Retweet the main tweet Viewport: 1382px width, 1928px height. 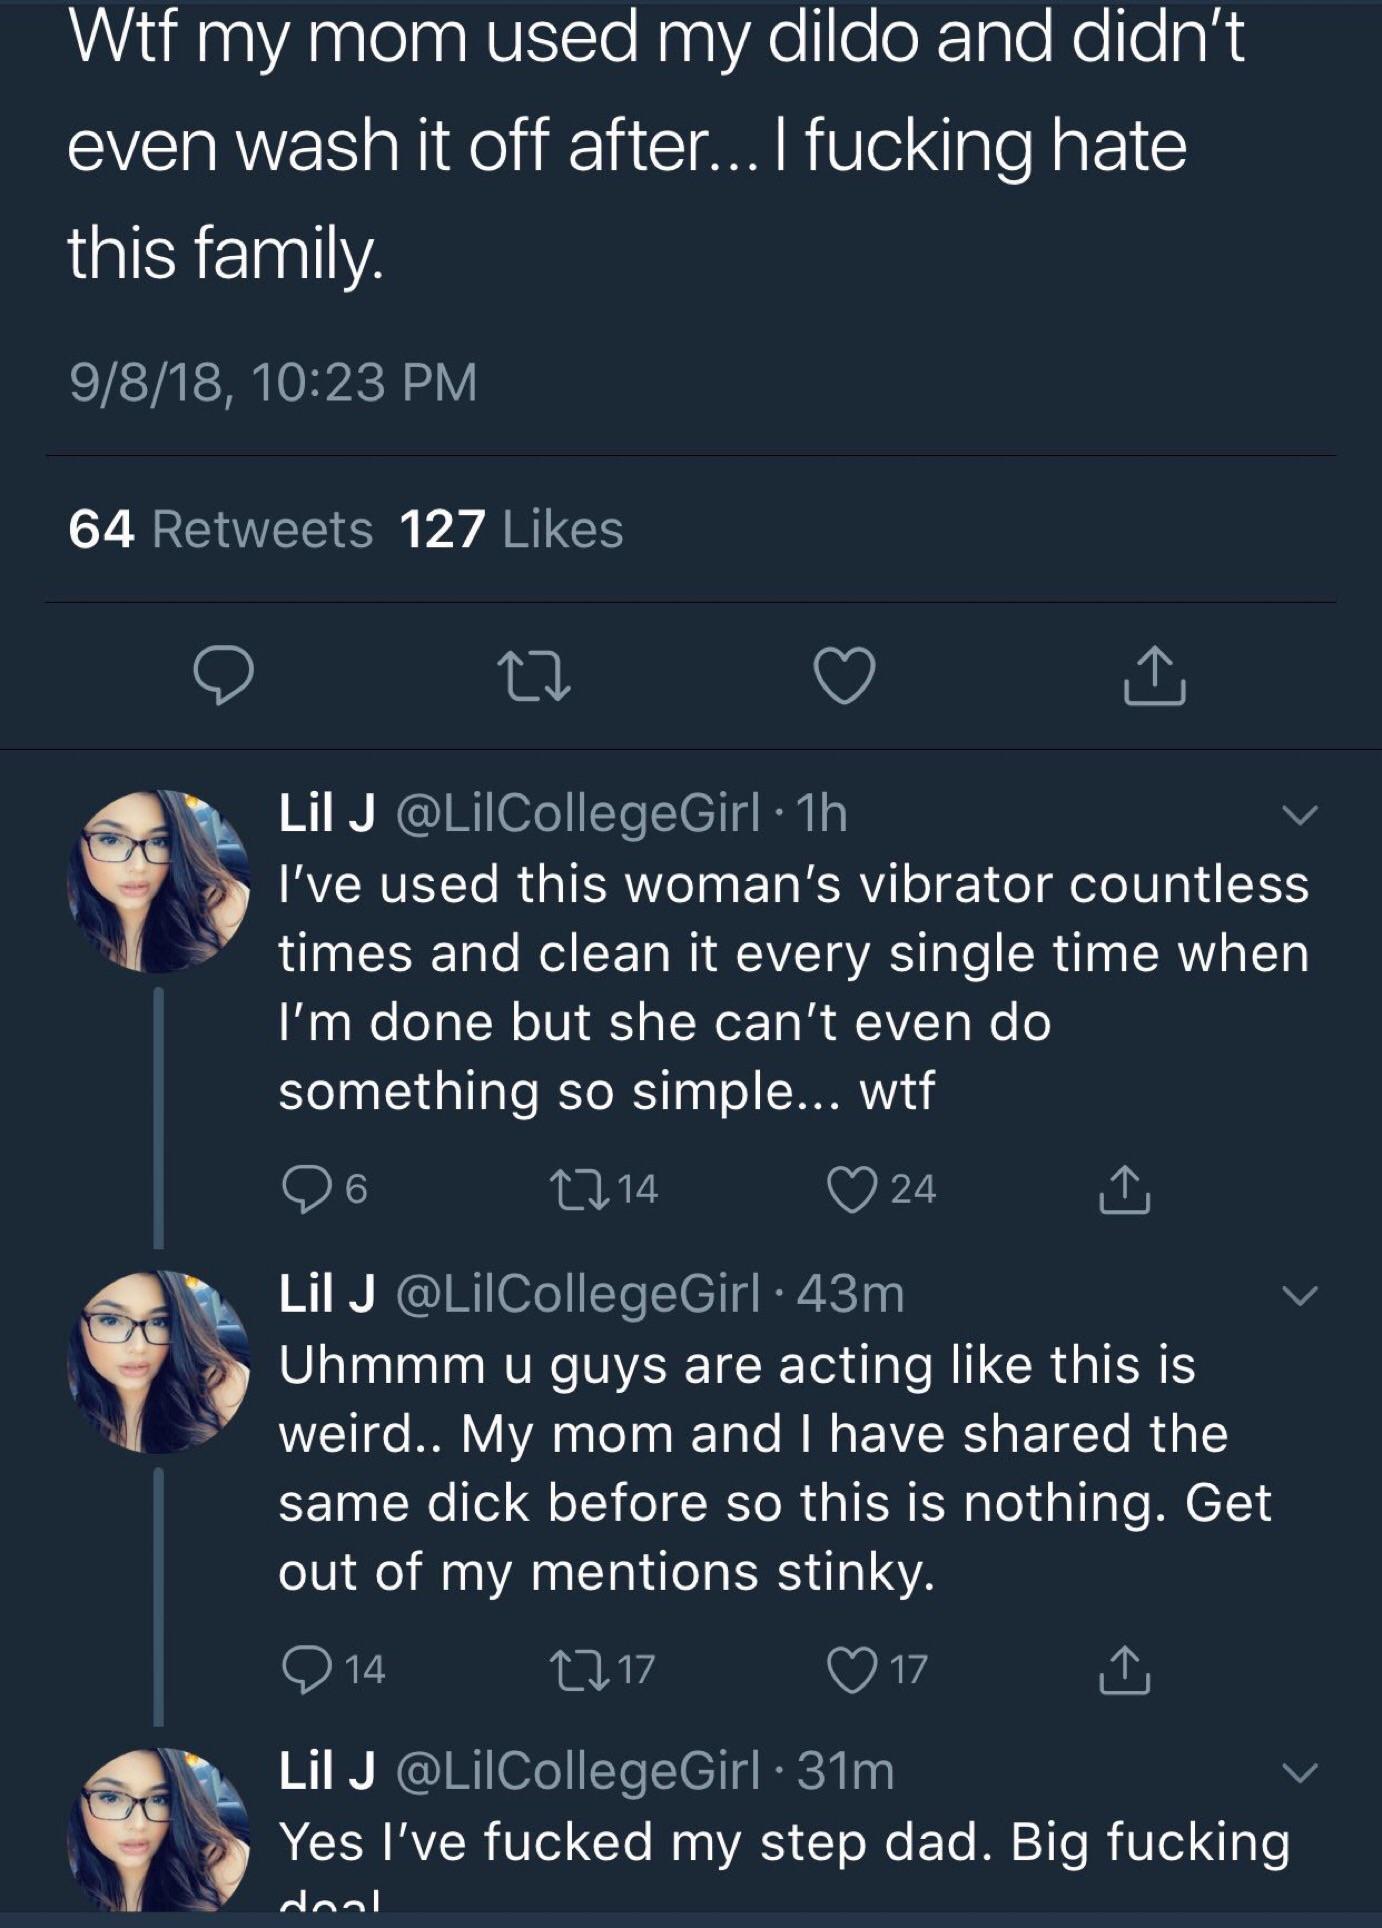pos(534,676)
